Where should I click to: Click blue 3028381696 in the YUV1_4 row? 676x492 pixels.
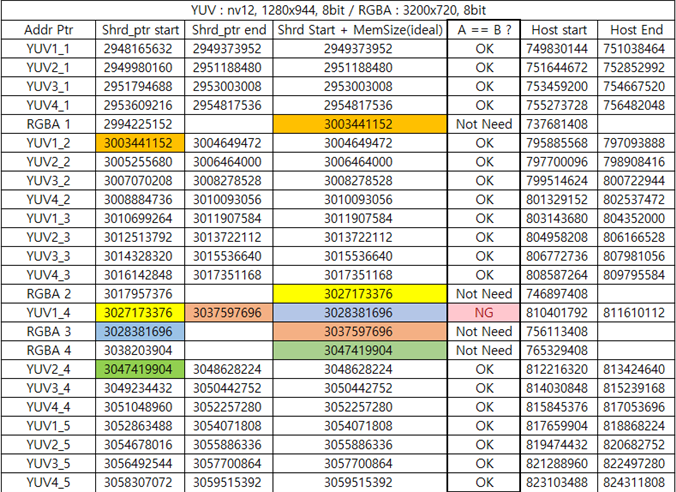(360, 313)
